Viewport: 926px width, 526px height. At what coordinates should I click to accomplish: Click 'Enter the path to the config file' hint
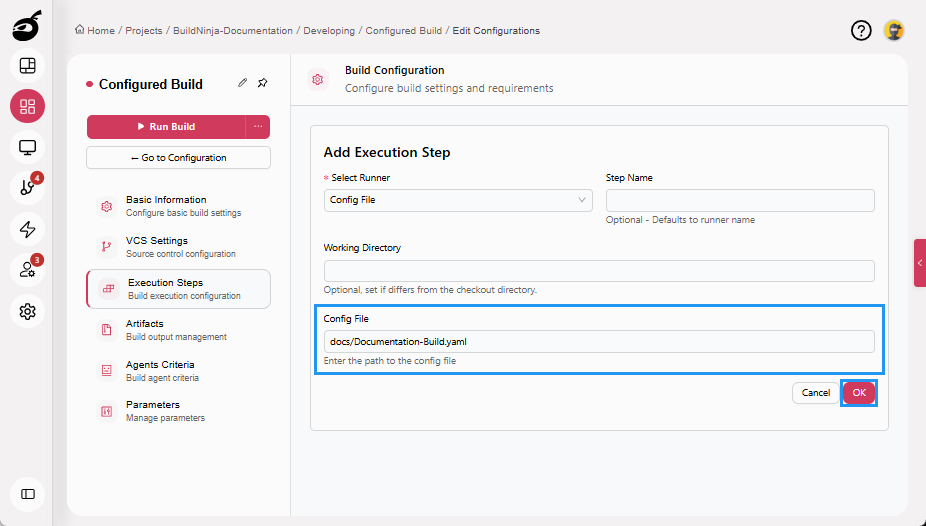point(390,361)
